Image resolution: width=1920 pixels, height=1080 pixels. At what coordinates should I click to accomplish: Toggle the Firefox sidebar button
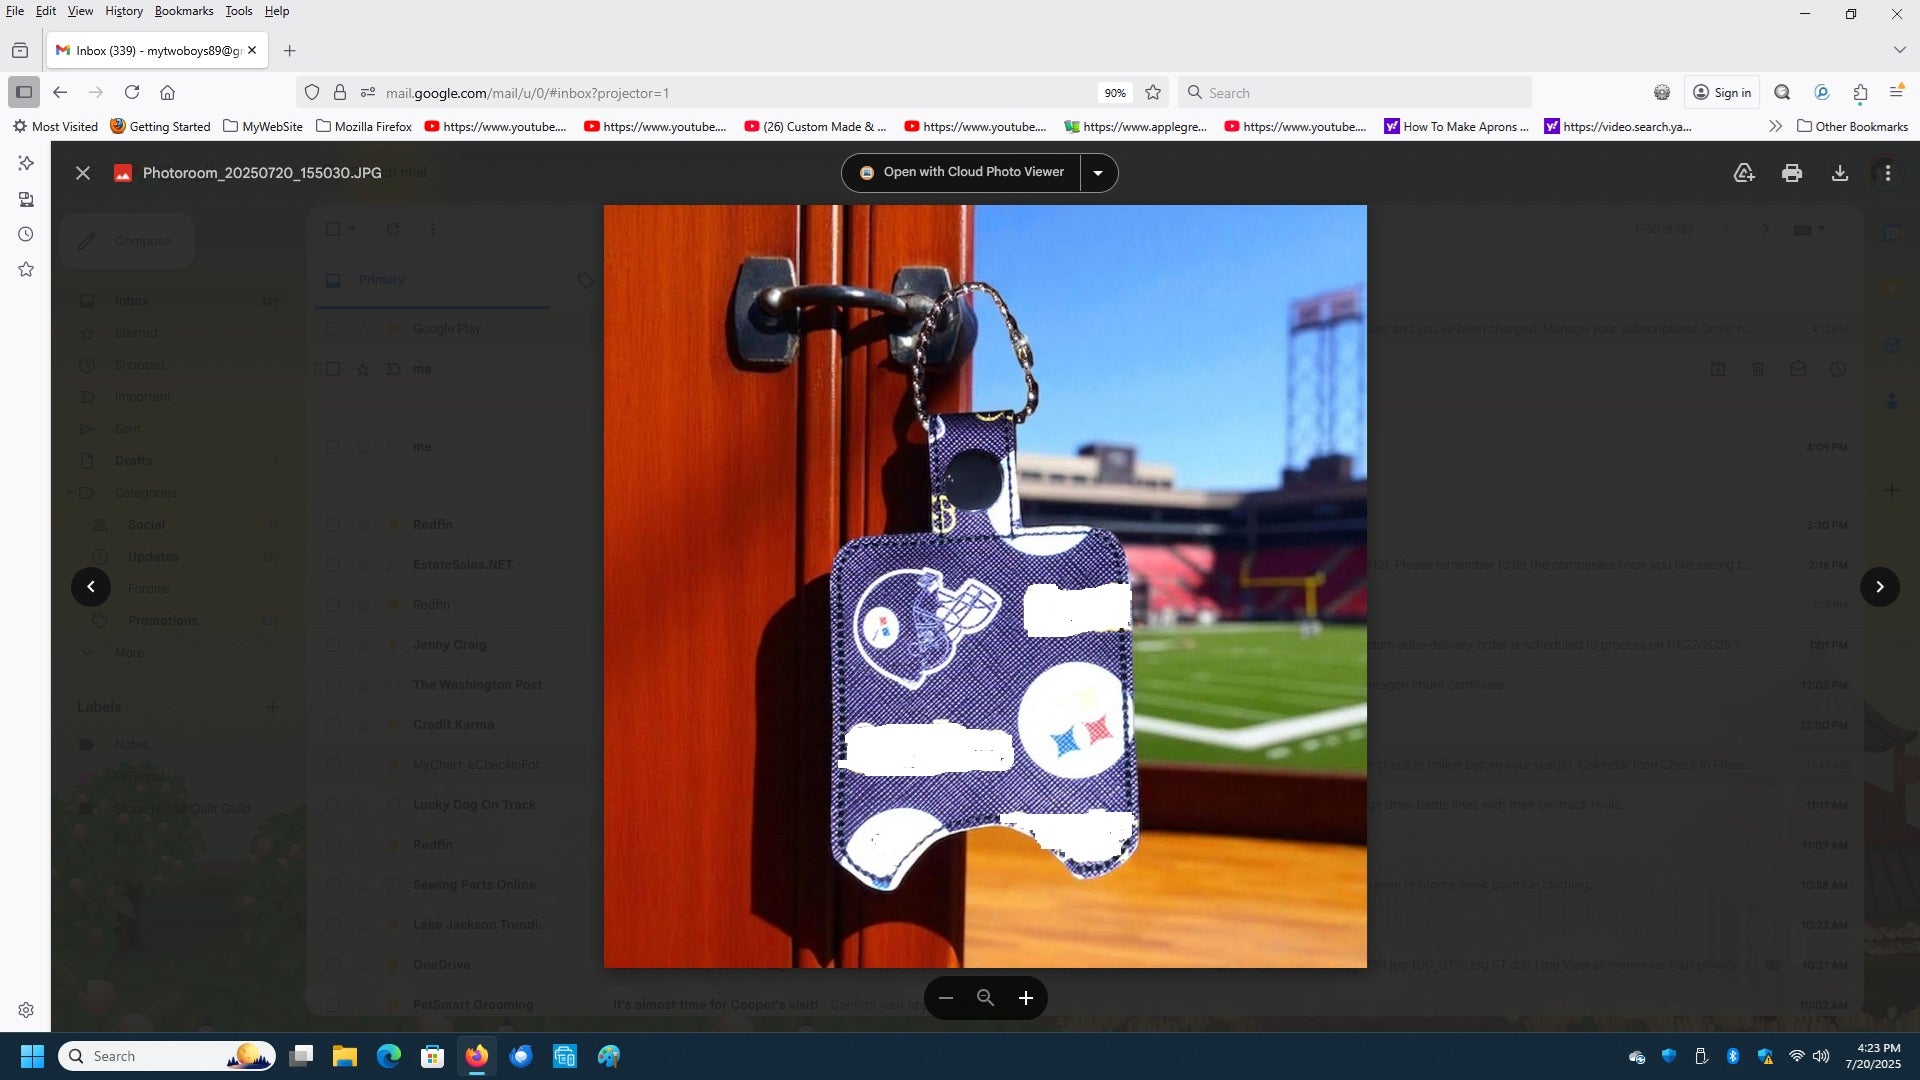[24, 92]
